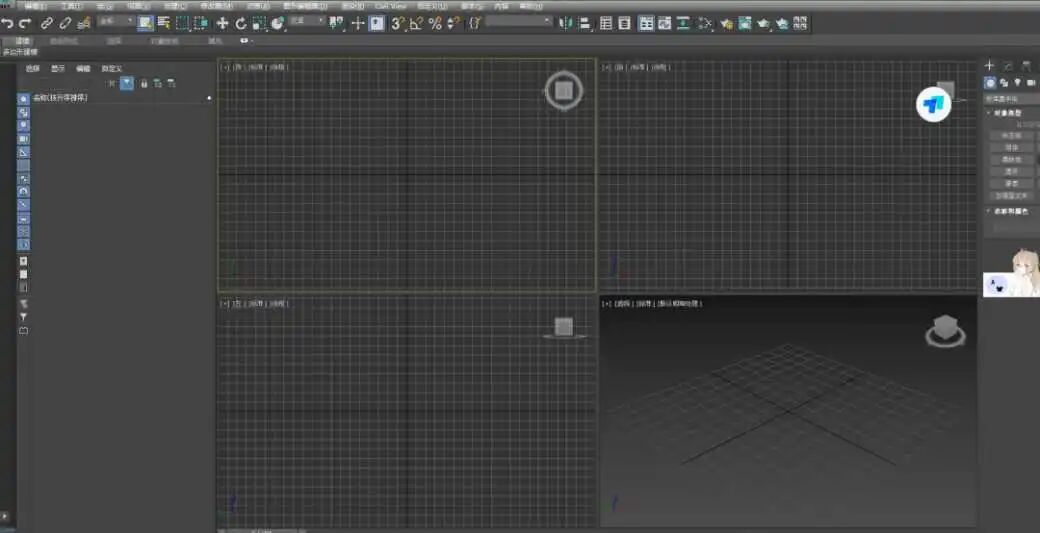The width and height of the screenshot is (1040, 533).
Task: Click the Undo arrow in main toolbar
Action: click(7, 24)
